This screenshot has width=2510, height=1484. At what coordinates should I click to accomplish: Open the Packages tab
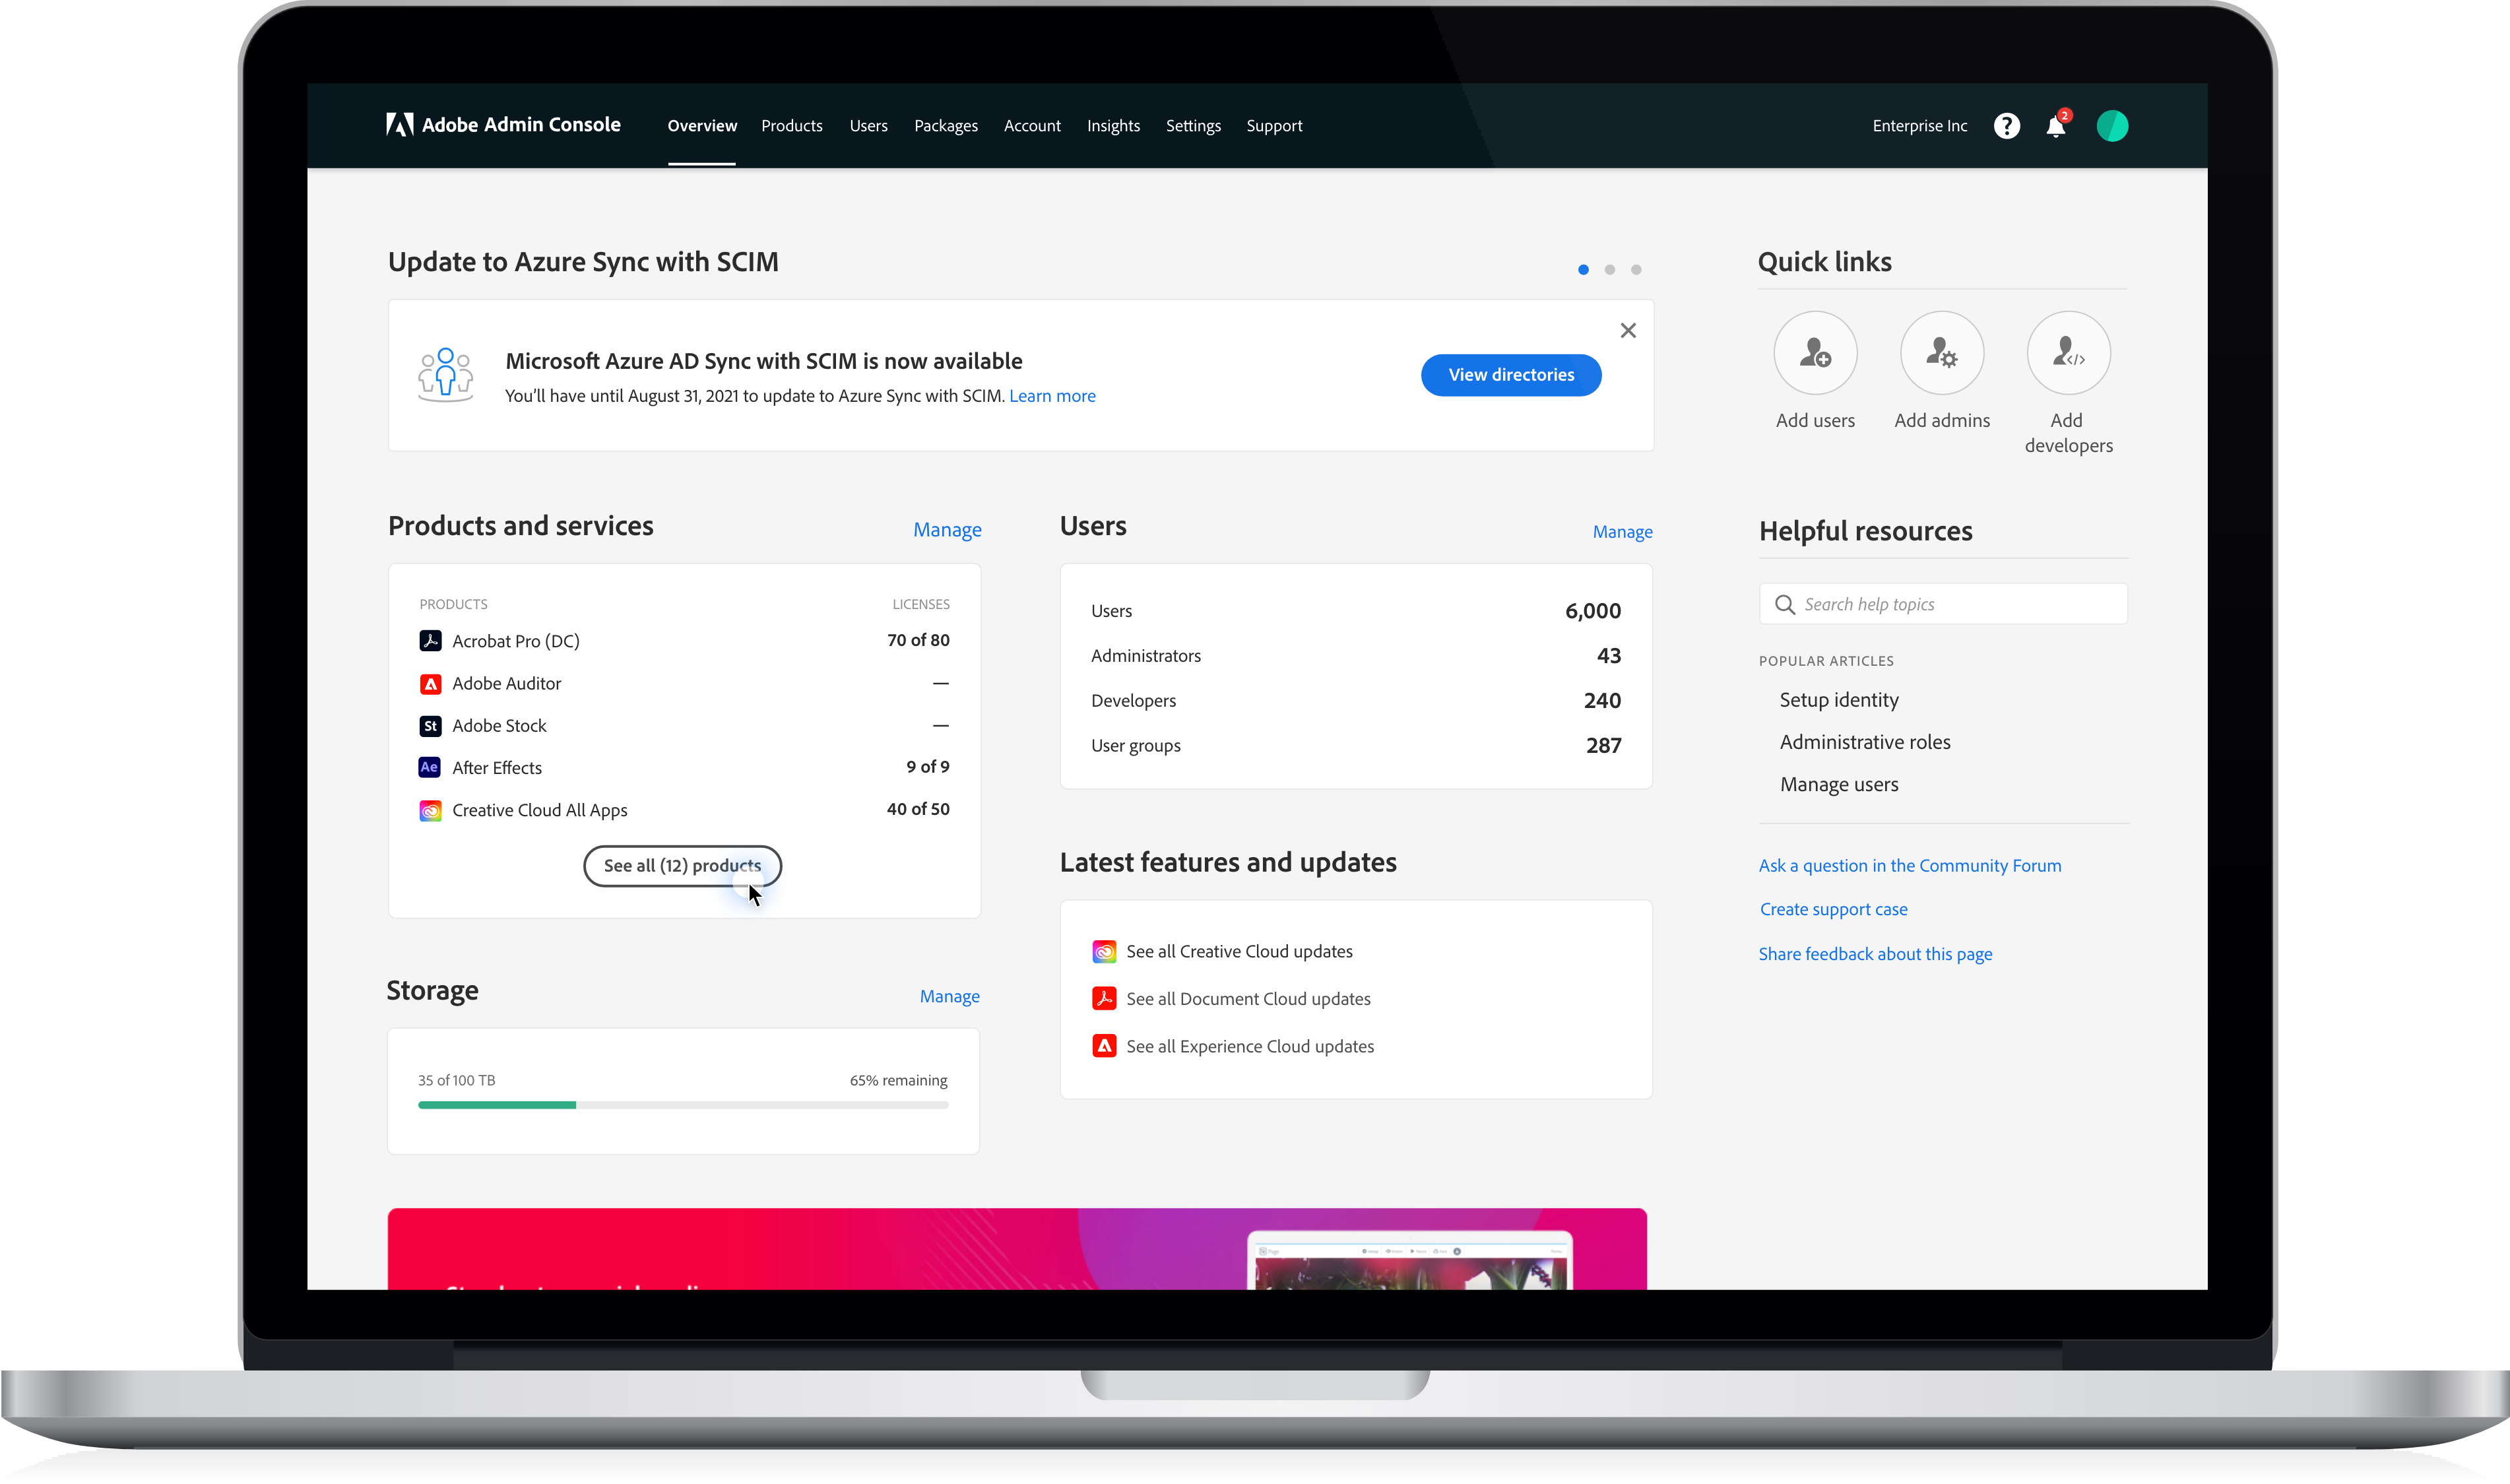click(x=946, y=126)
